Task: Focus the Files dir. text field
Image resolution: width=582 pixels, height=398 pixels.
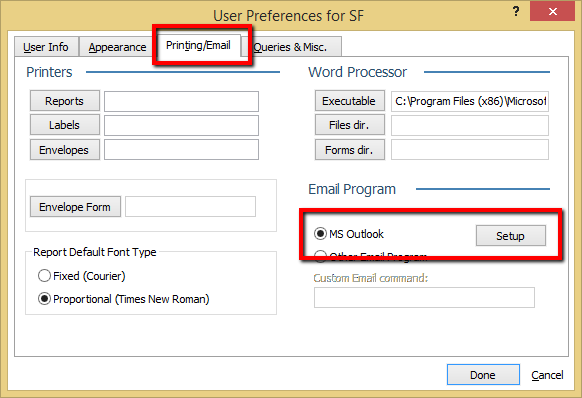Action: pos(470,125)
